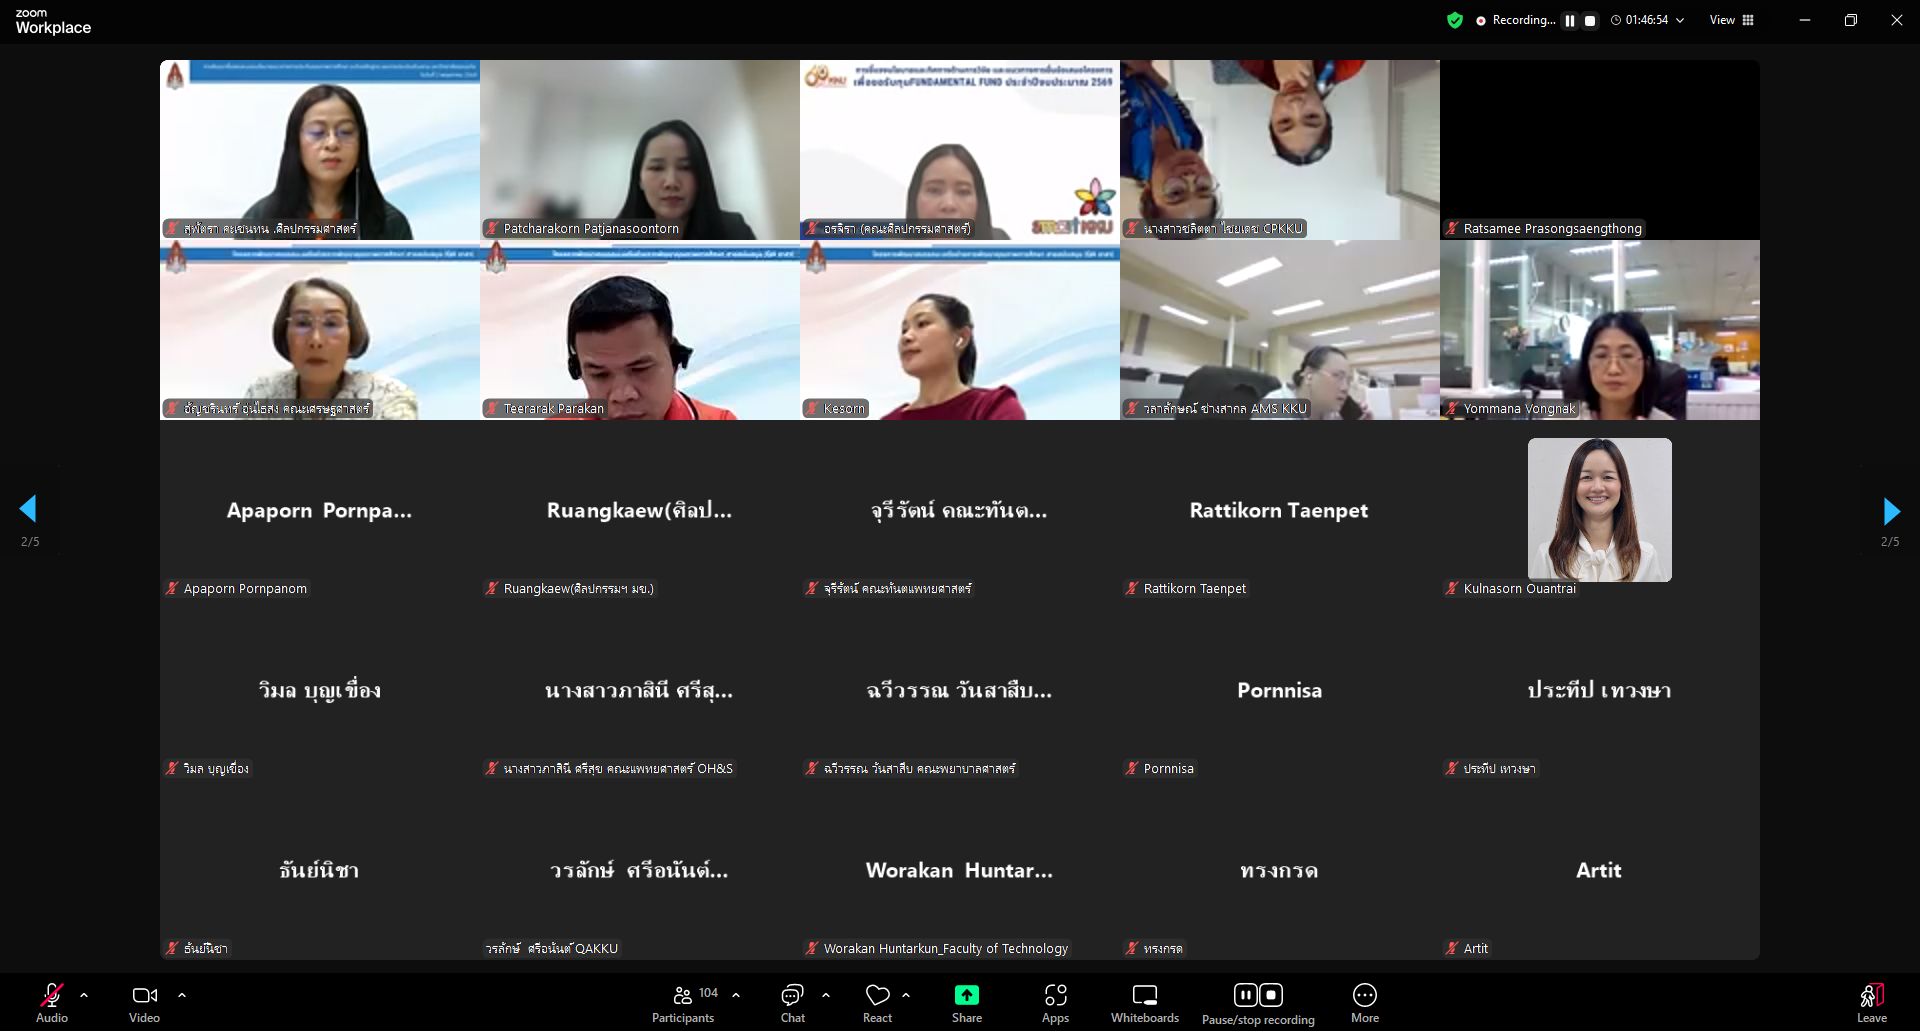The image size is (1920, 1032).
Task: Open the Chat panel
Action: click(792, 1003)
